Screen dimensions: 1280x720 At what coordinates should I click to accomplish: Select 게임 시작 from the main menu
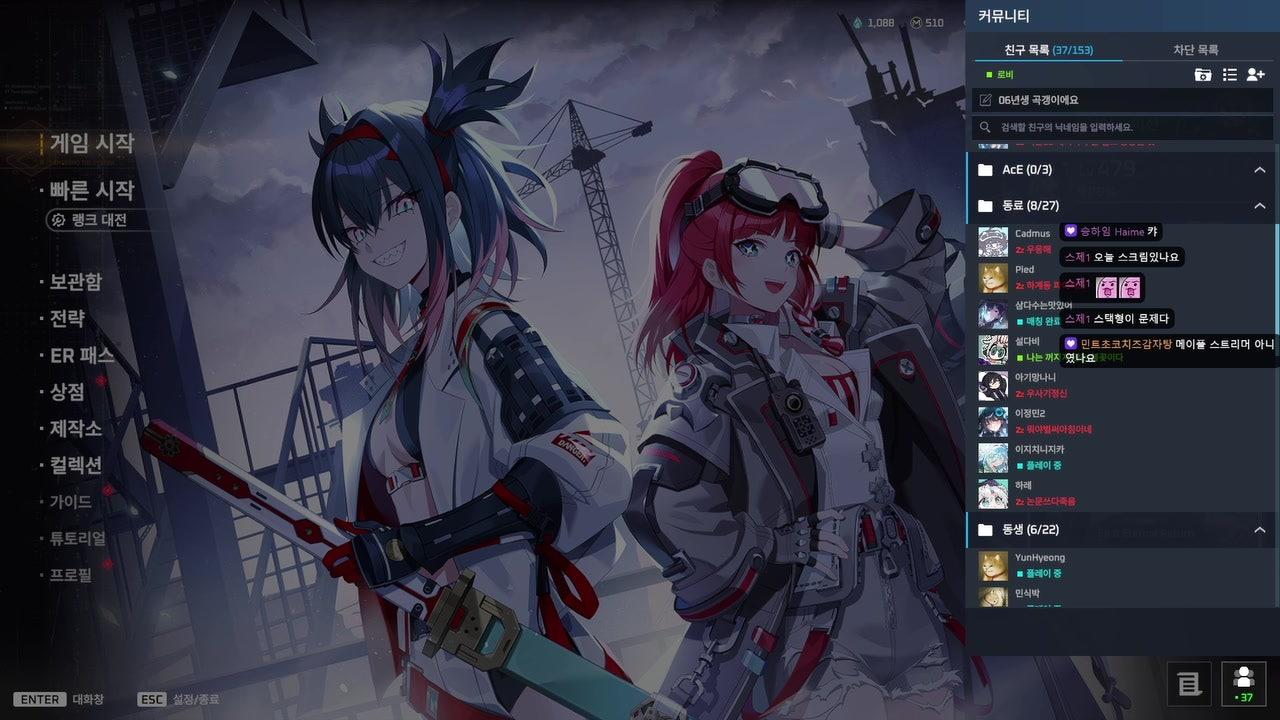tap(92, 144)
